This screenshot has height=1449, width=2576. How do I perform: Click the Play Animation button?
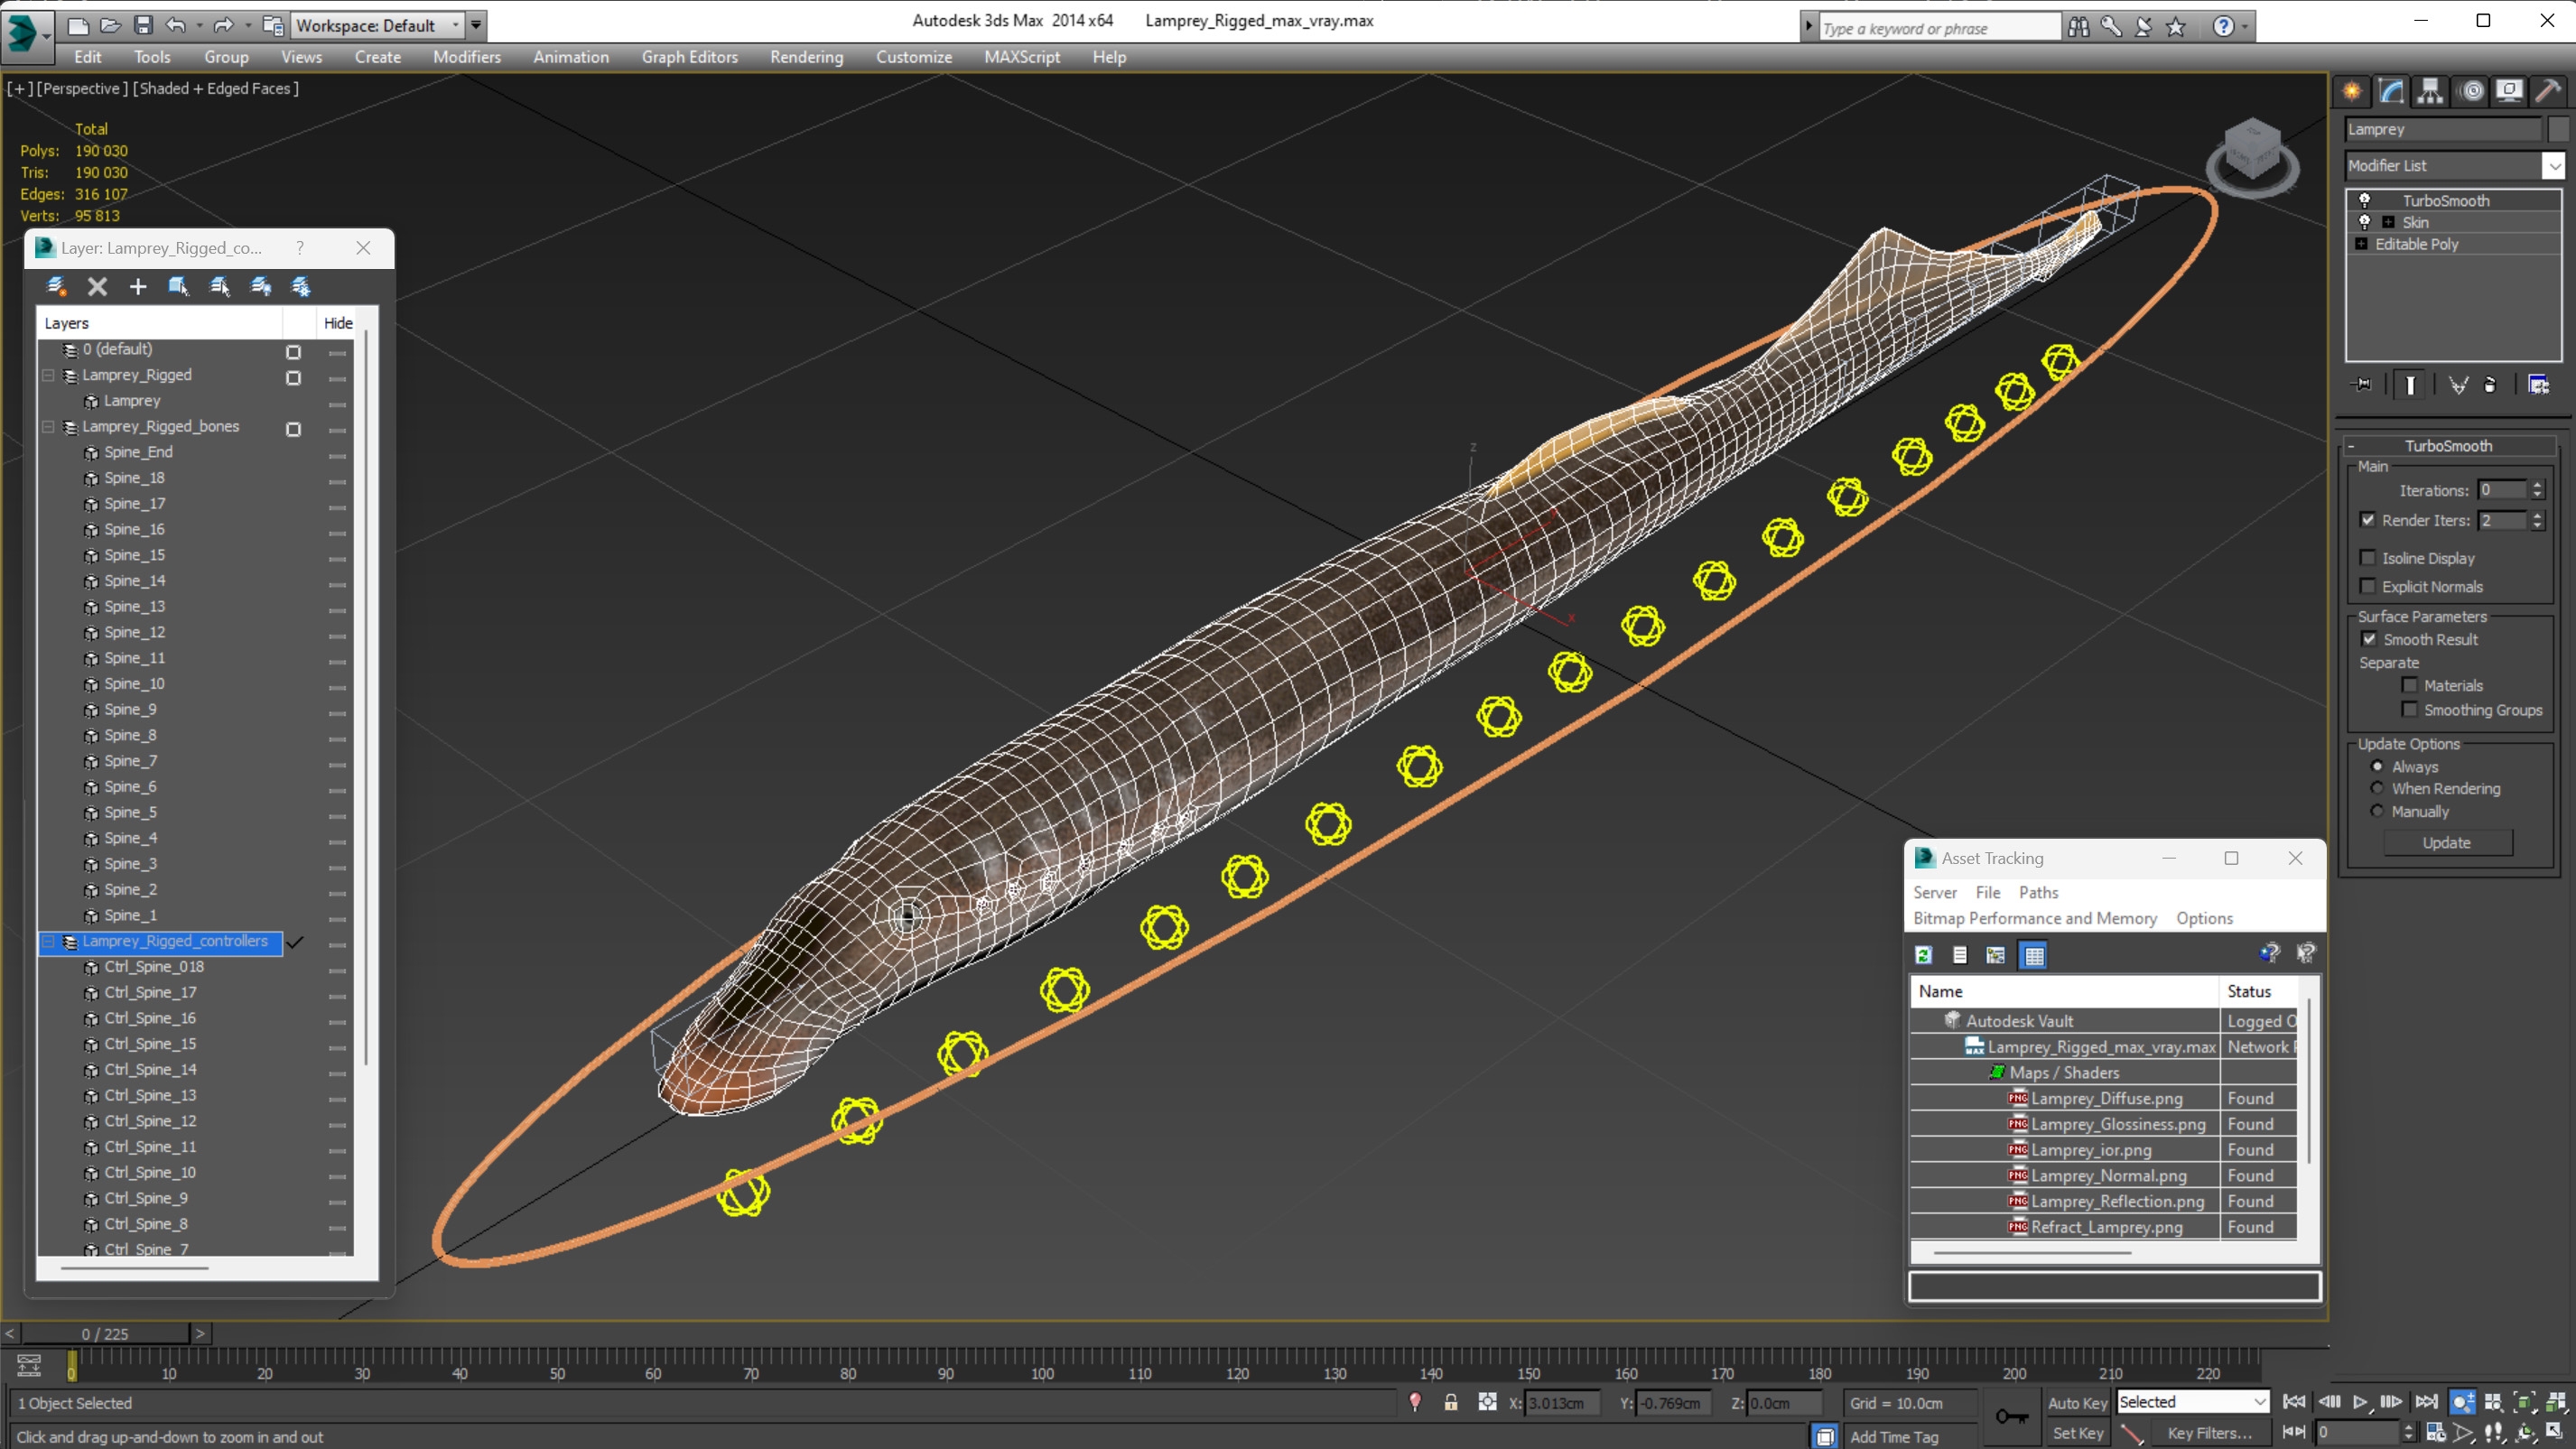2360,1402
